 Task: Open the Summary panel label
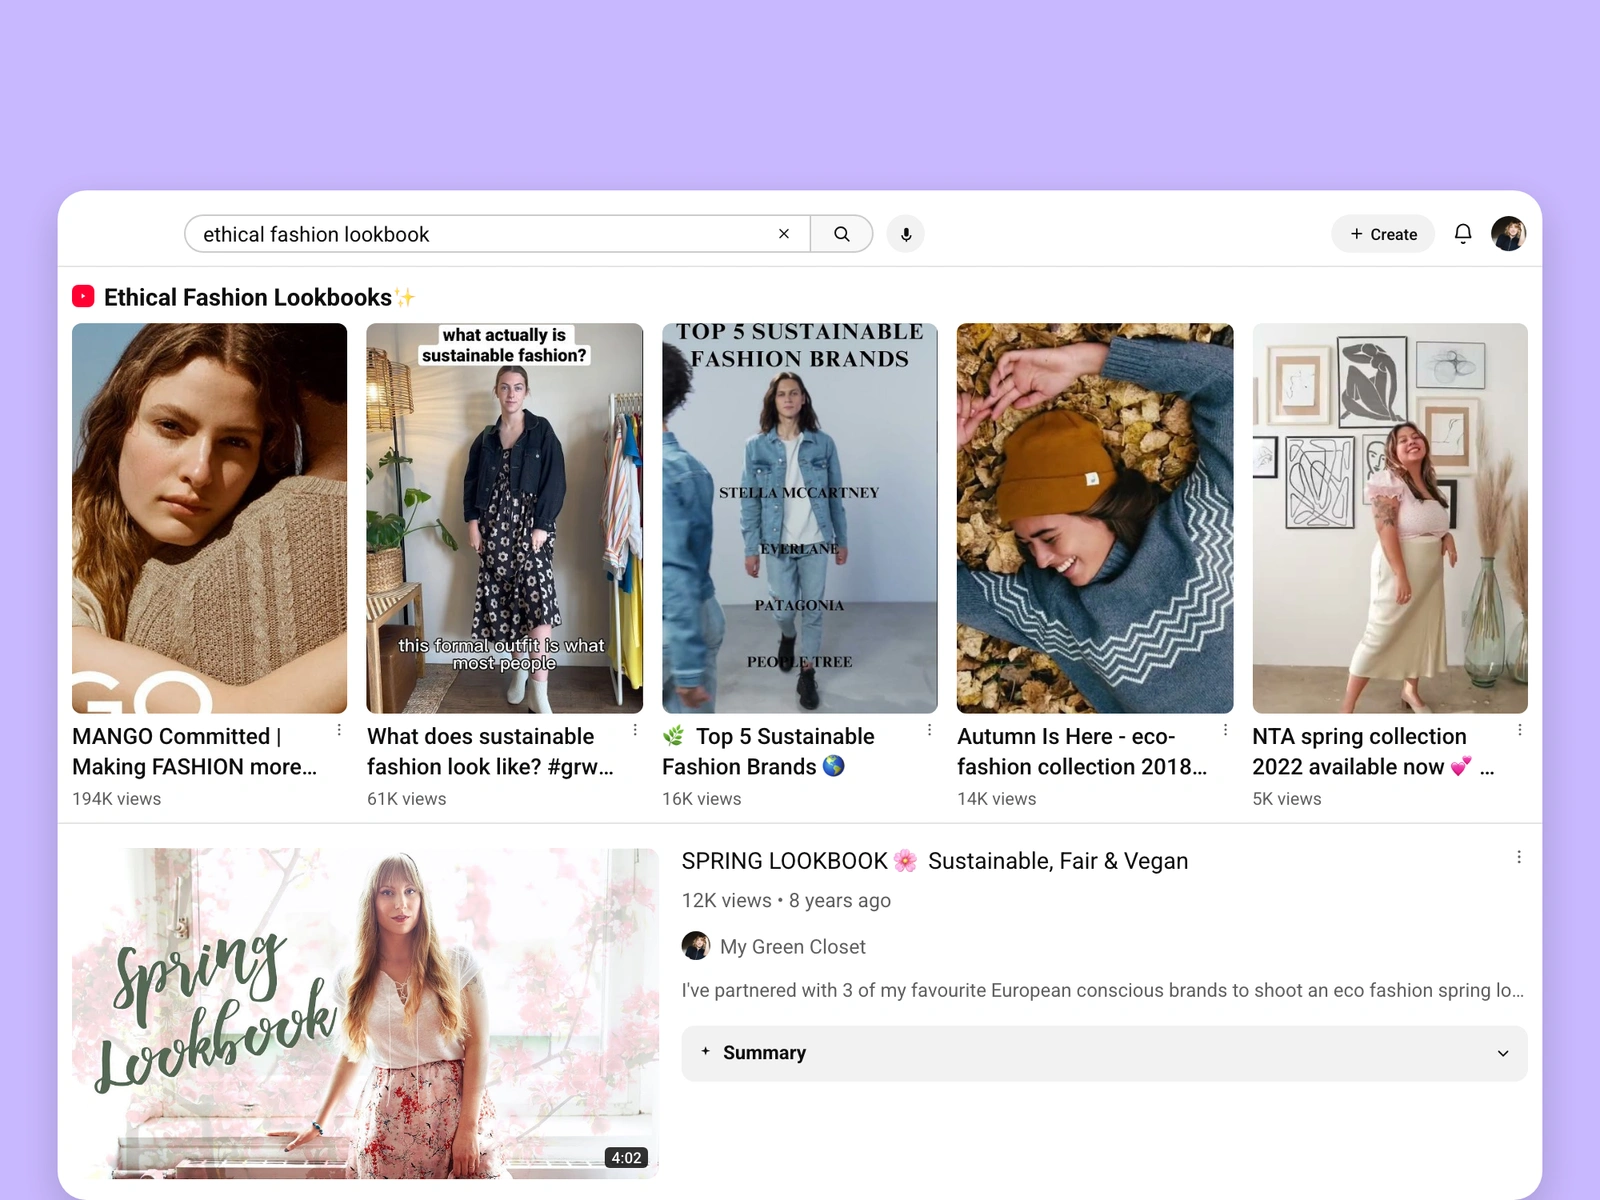click(x=764, y=1053)
